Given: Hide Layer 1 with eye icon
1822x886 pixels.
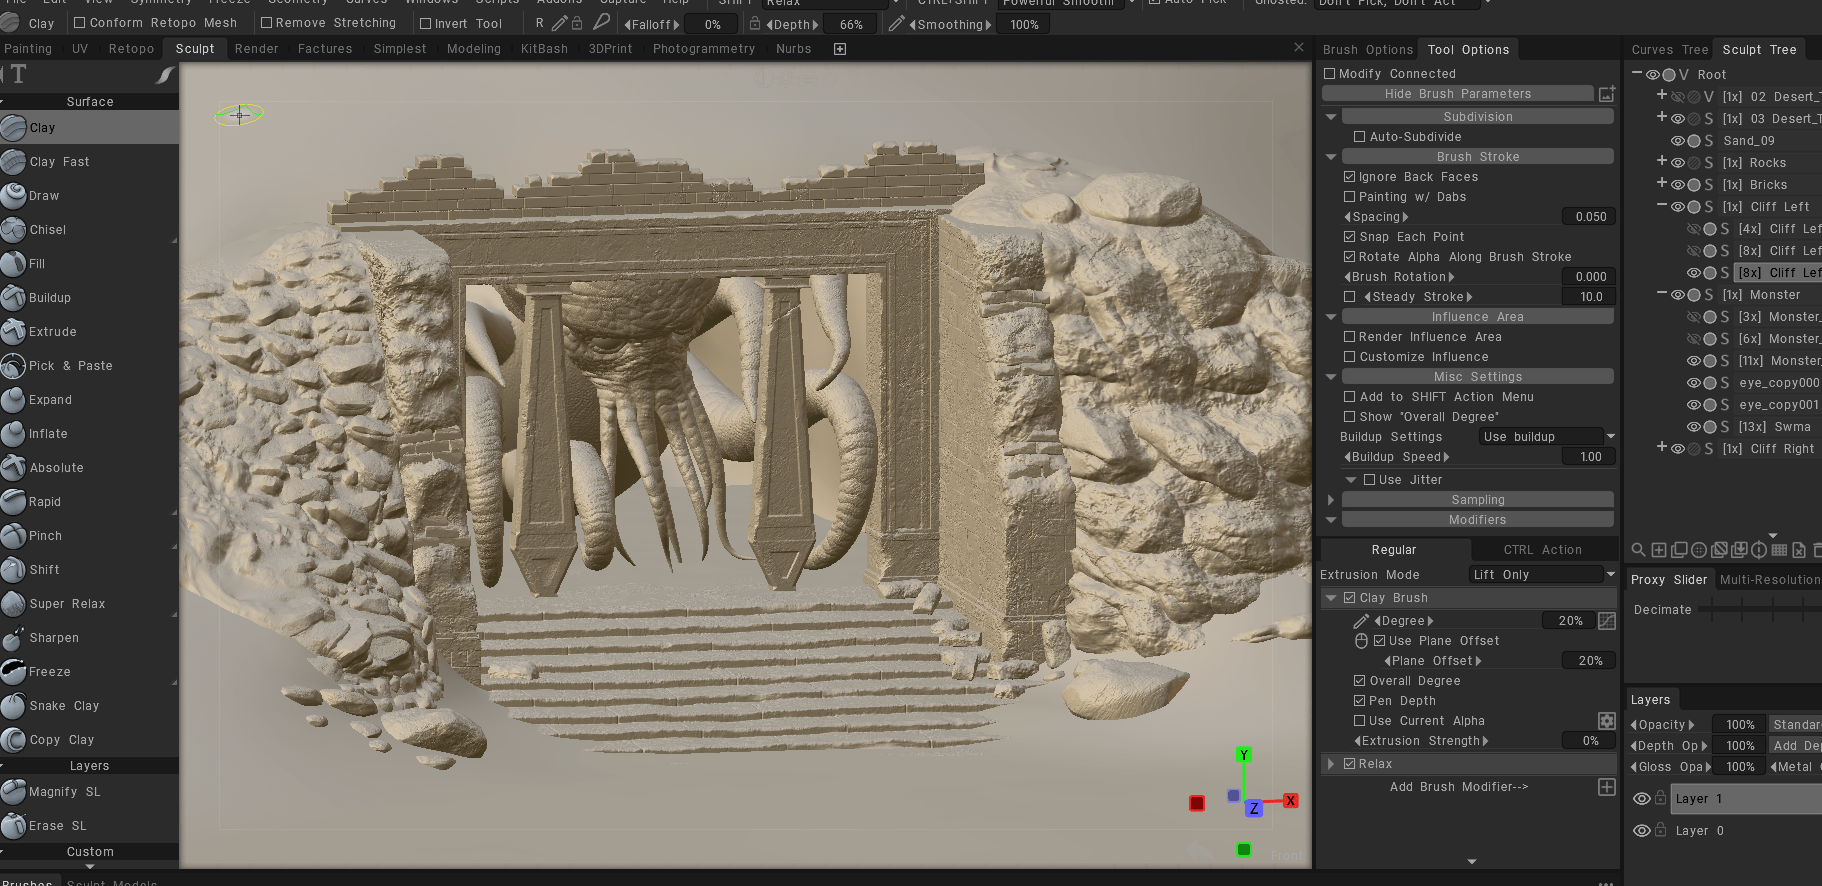Looking at the screenshot, I should (1641, 799).
